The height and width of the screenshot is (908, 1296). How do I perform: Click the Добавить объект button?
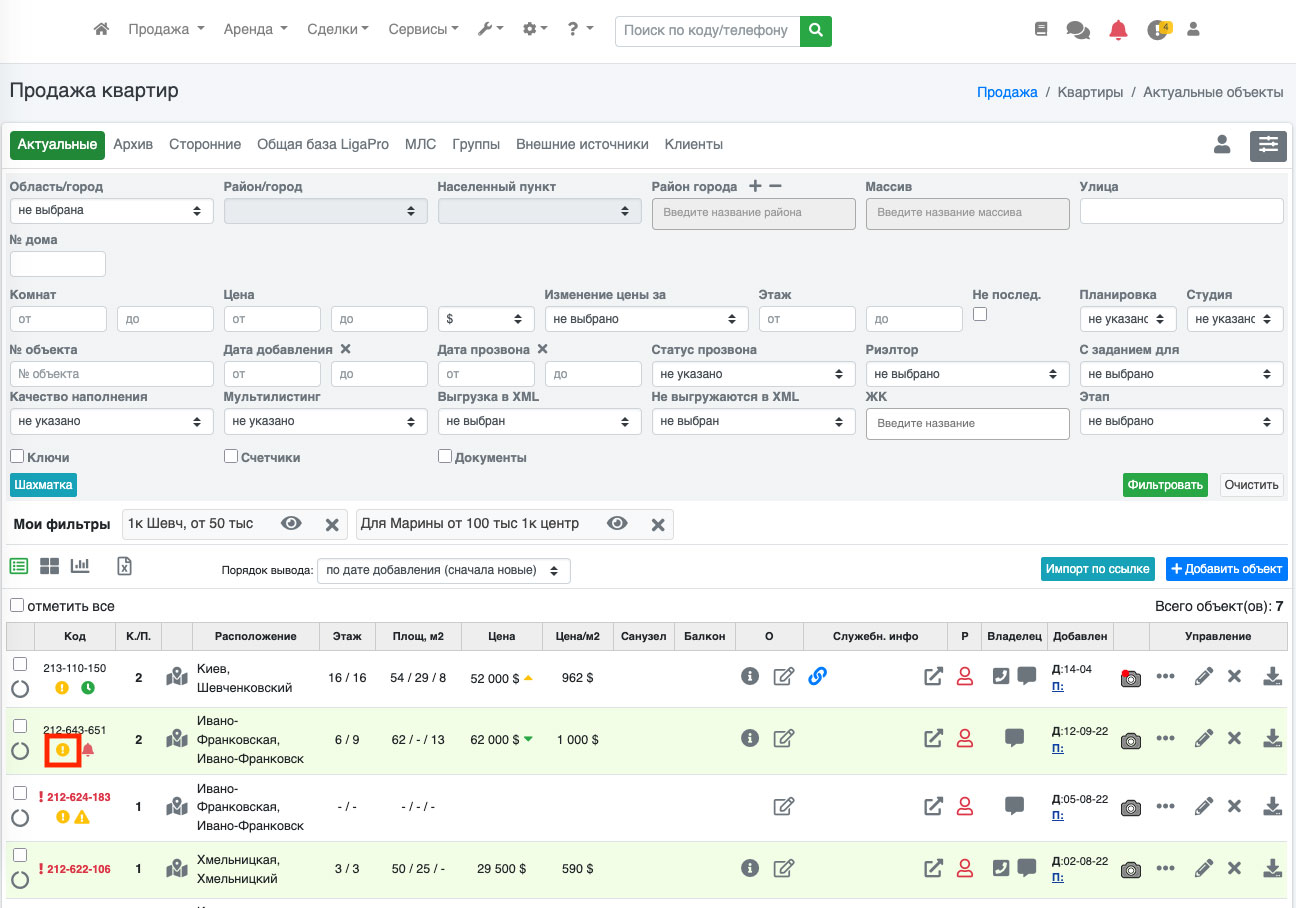click(1226, 569)
